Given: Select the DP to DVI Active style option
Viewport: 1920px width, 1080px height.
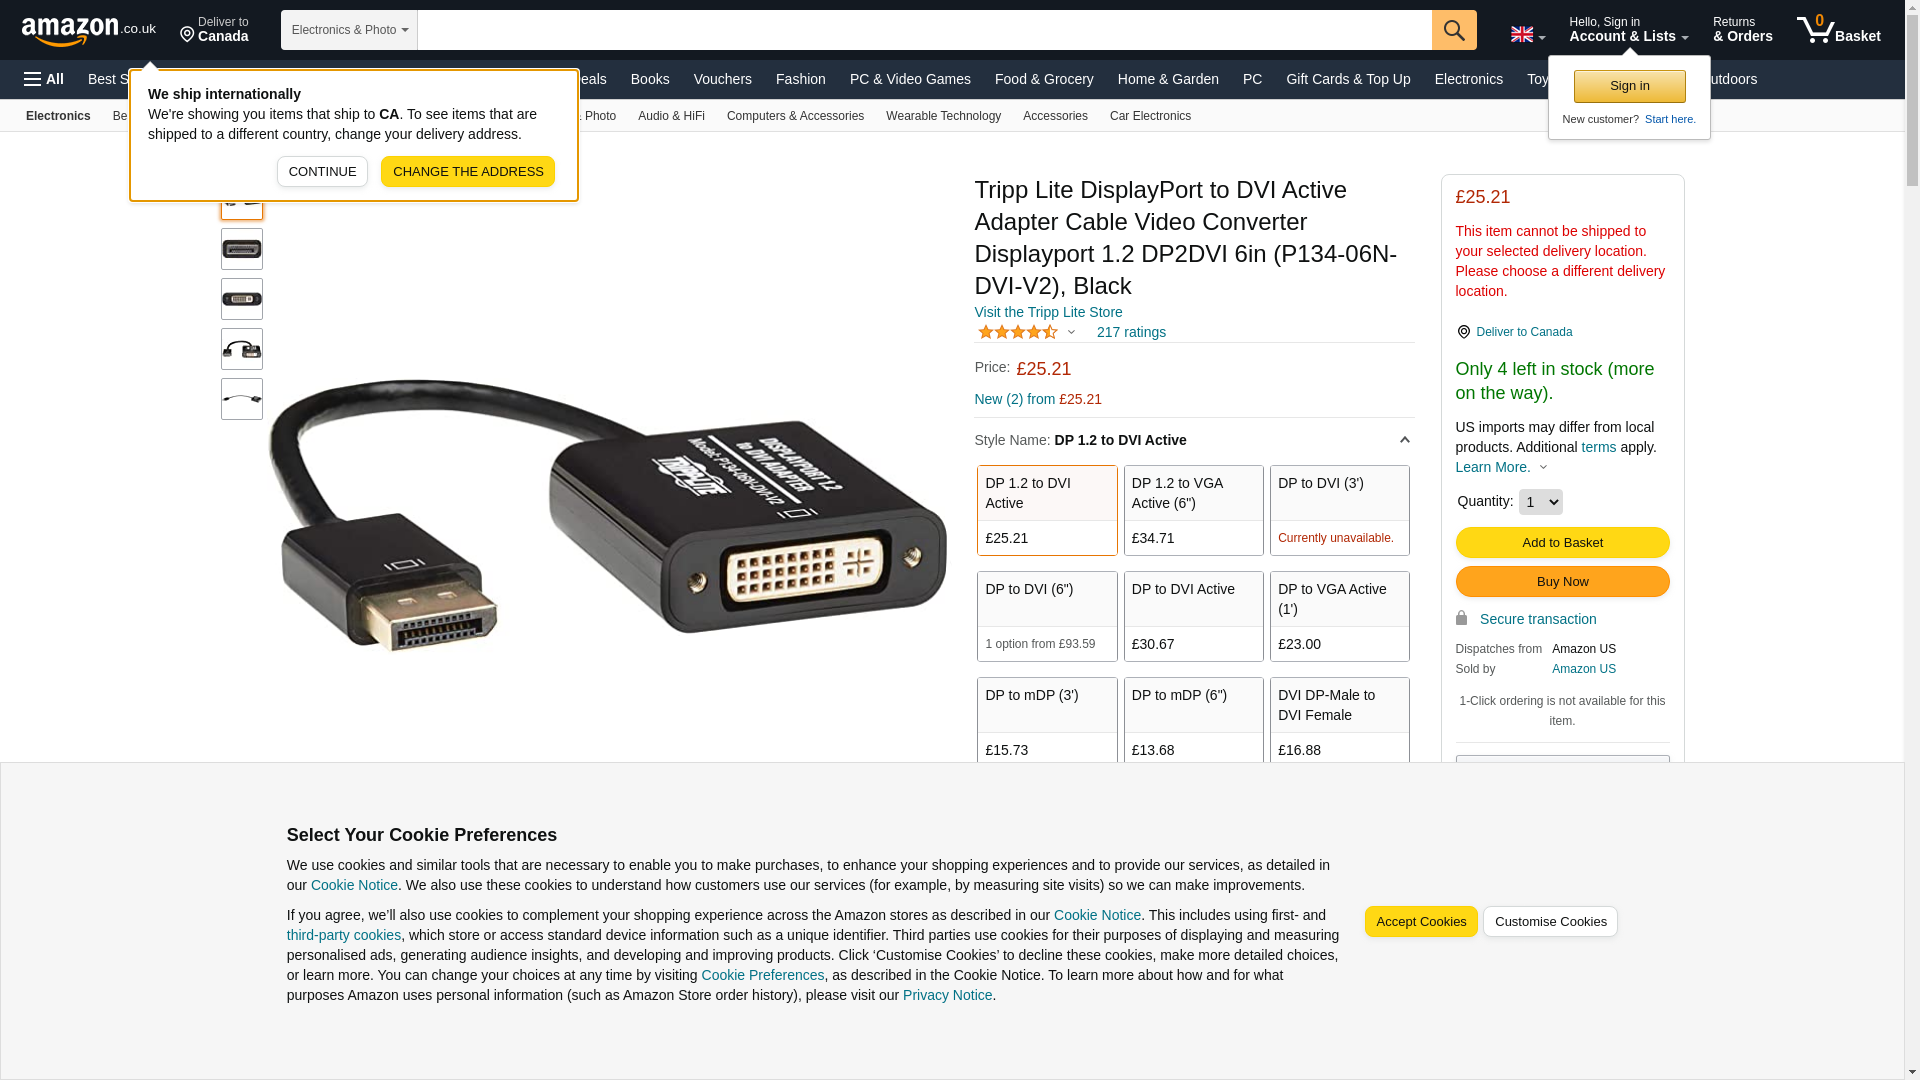Looking at the screenshot, I should click(1193, 616).
